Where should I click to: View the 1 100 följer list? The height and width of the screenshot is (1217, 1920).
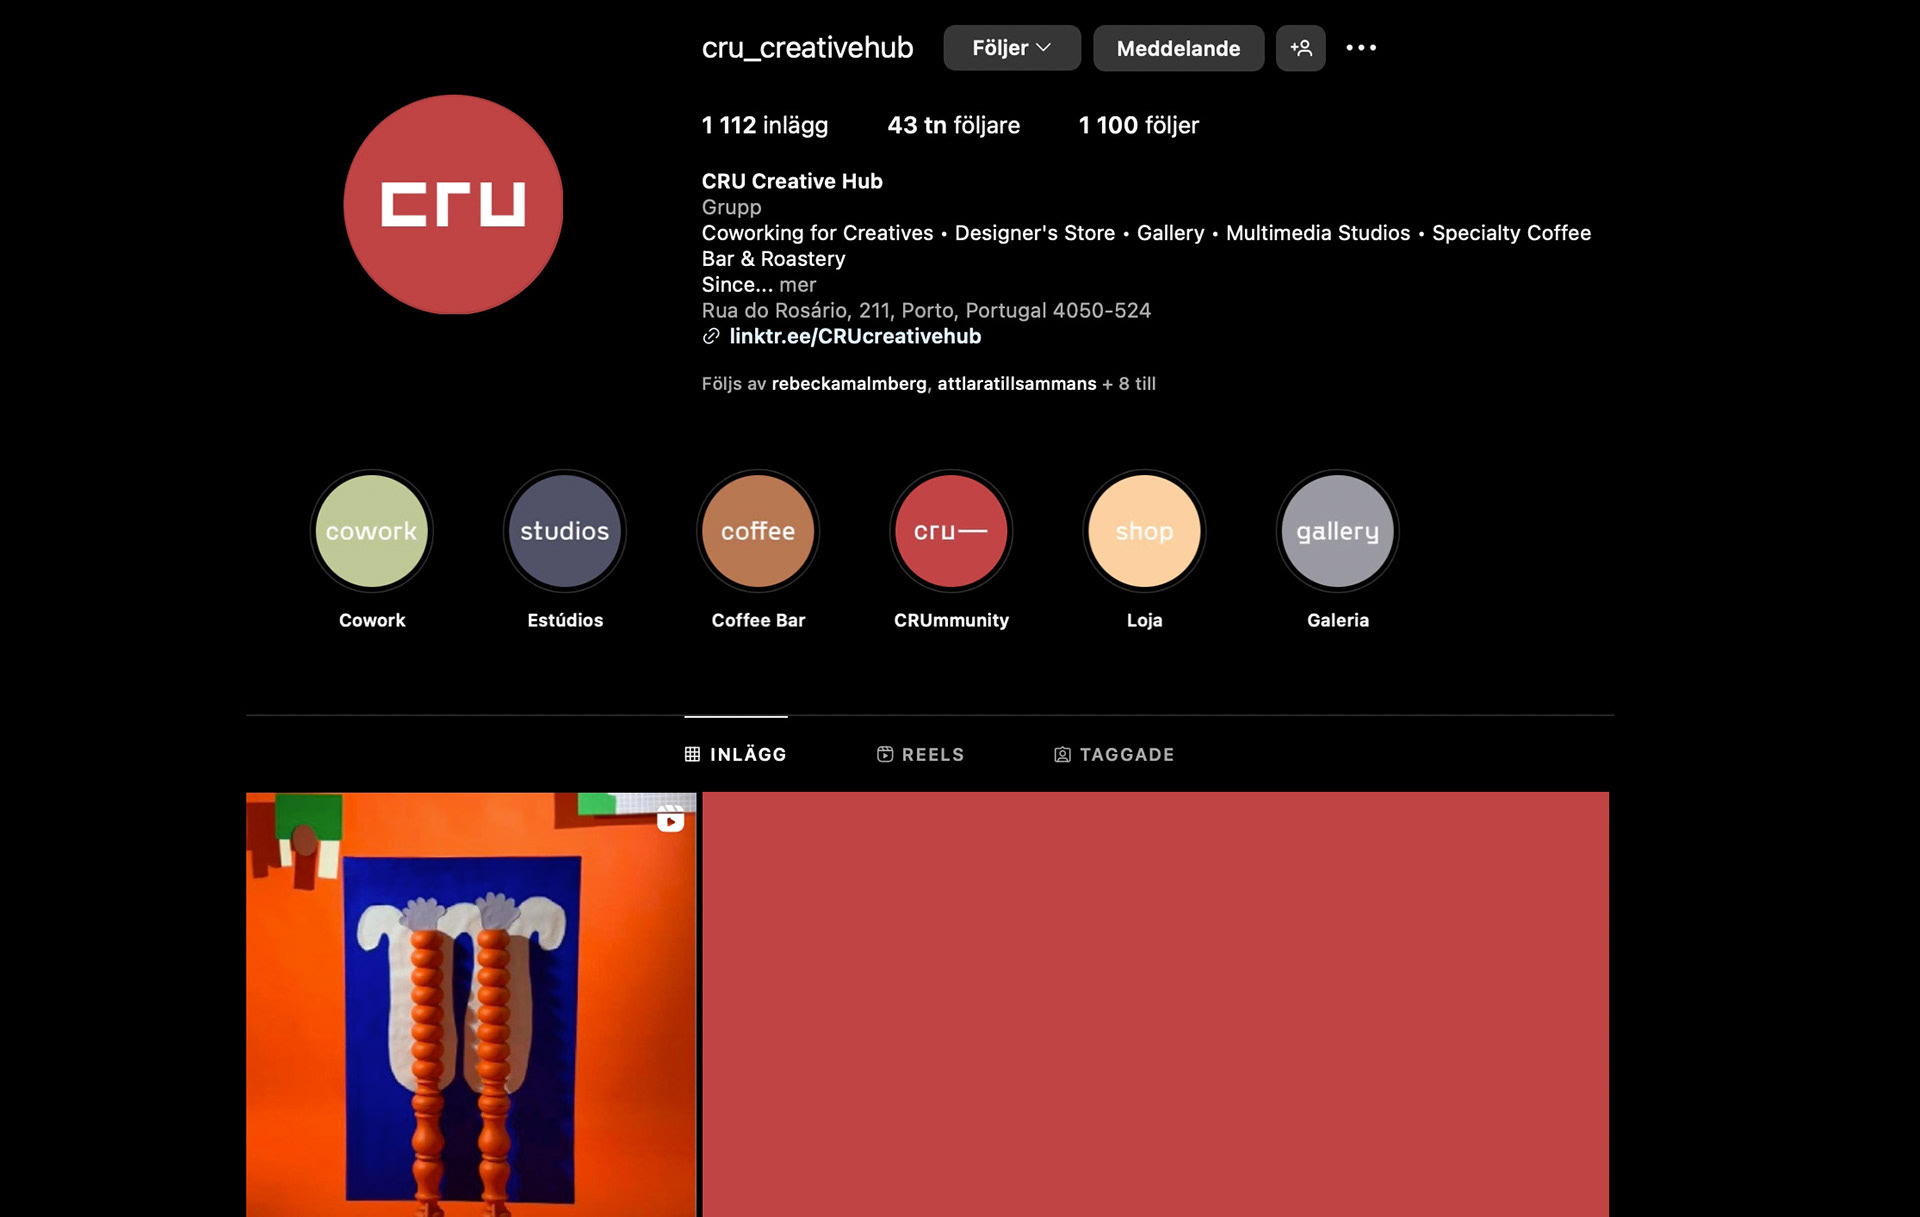coord(1138,125)
